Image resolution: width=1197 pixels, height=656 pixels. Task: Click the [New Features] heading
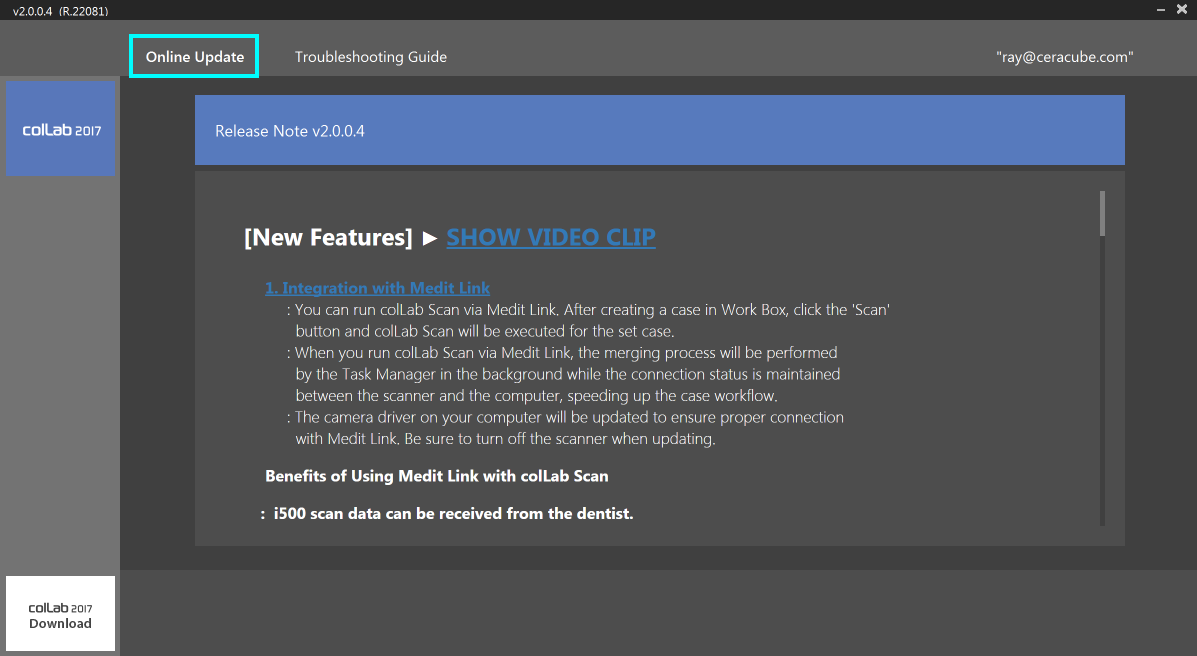tap(328, 238)
